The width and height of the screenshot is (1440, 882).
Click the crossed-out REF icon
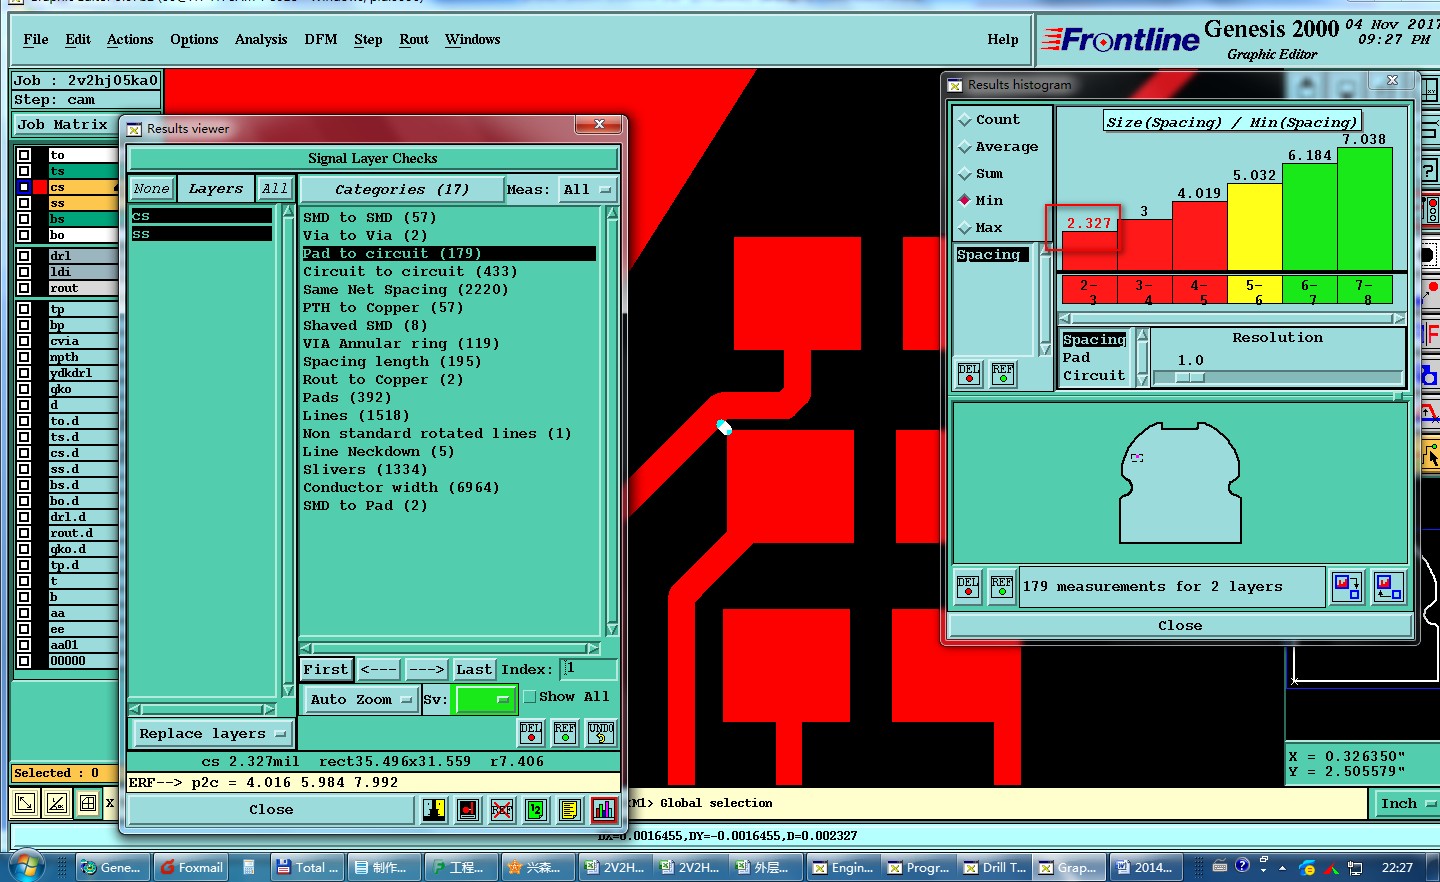[x=502, y=810]
